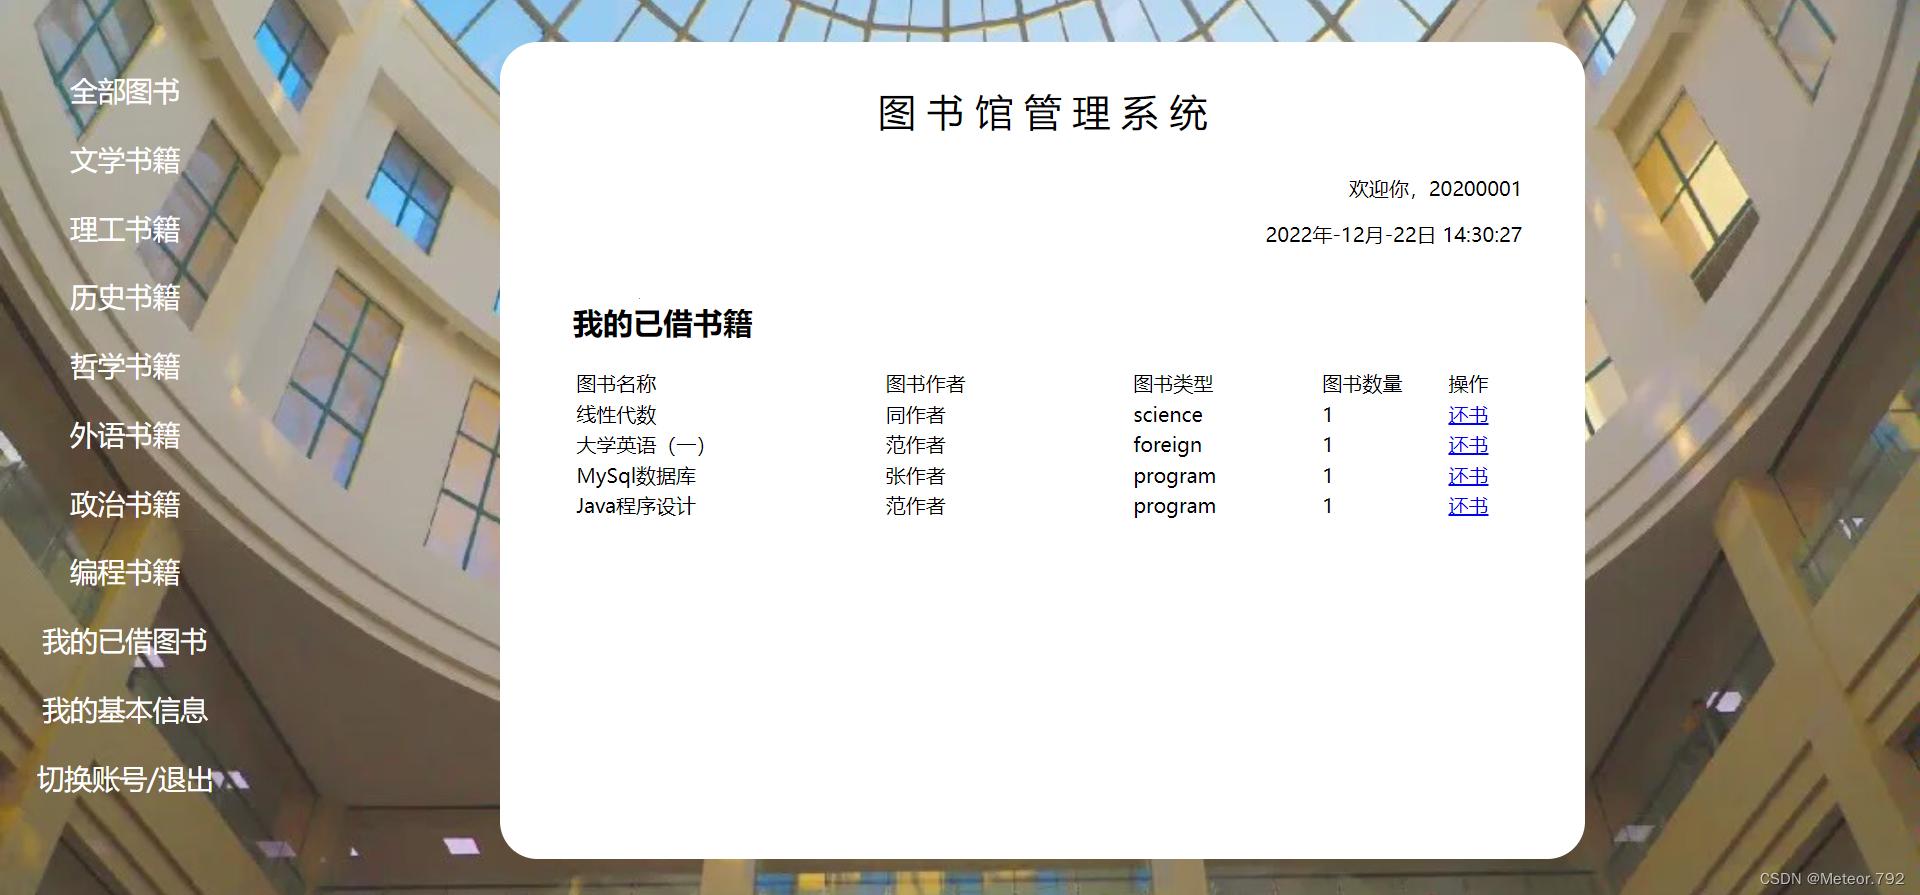Click the 图书数量 column header
This screenshot has height=895, width=1920.
pos(1362,384)
